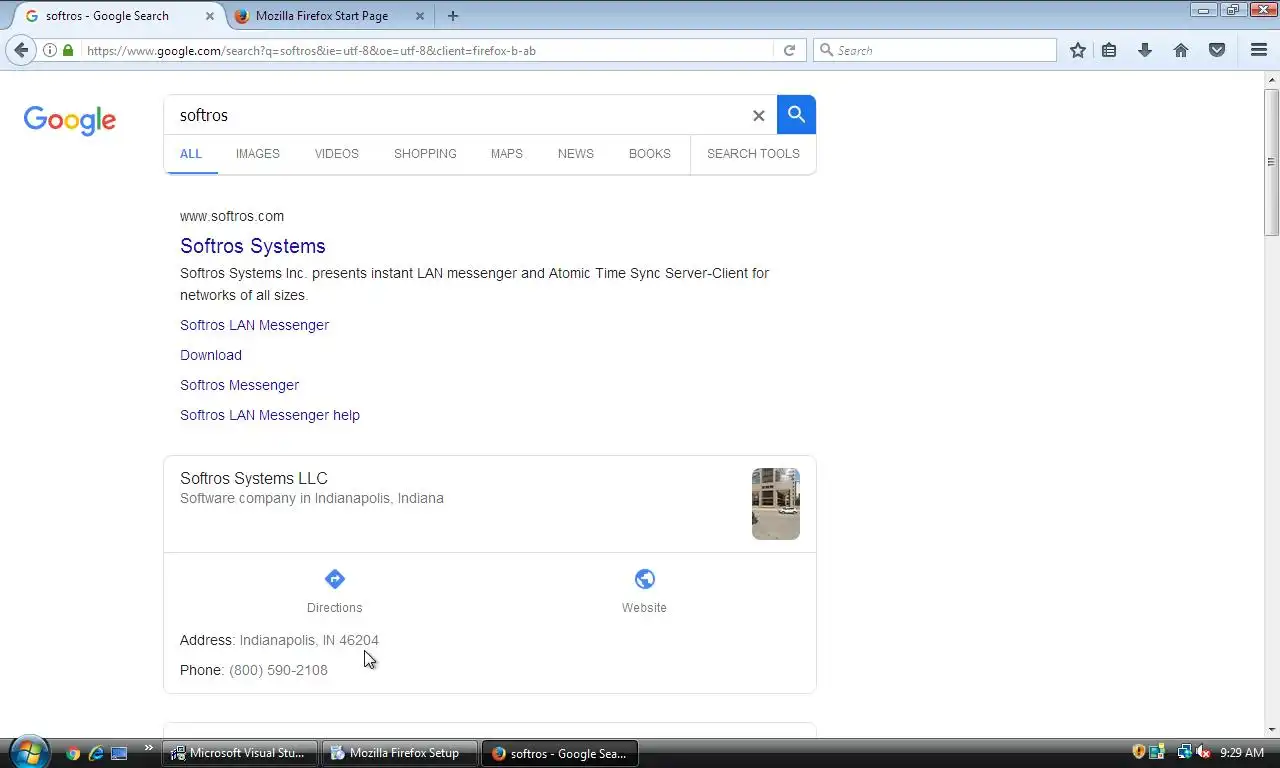Close the softros - Google Search tab
Screen dimensions: 1280x768
click(210, 16)
